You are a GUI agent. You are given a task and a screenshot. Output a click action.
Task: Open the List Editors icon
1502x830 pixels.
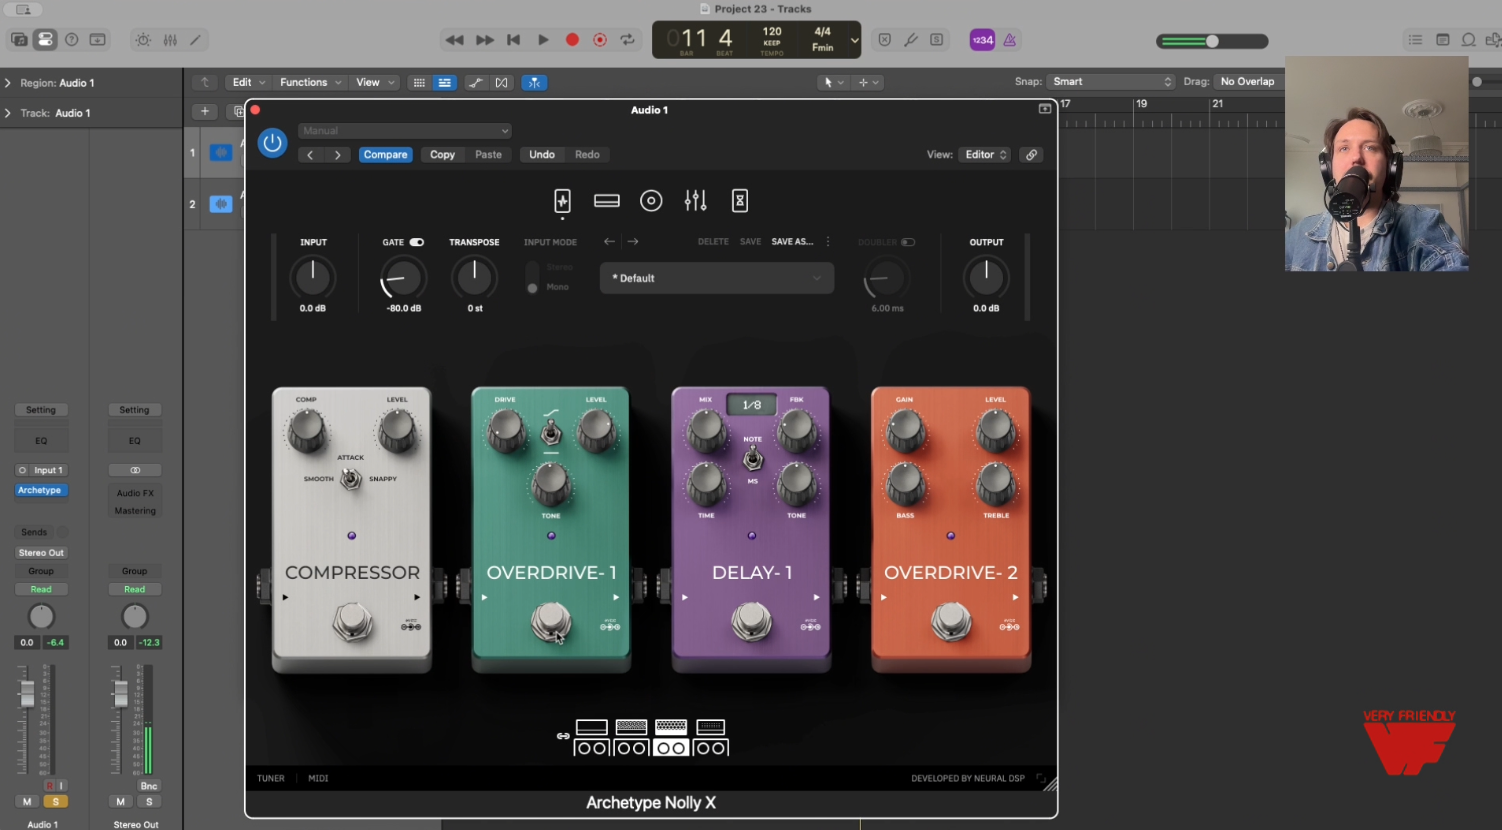[x=1415, y=40]
